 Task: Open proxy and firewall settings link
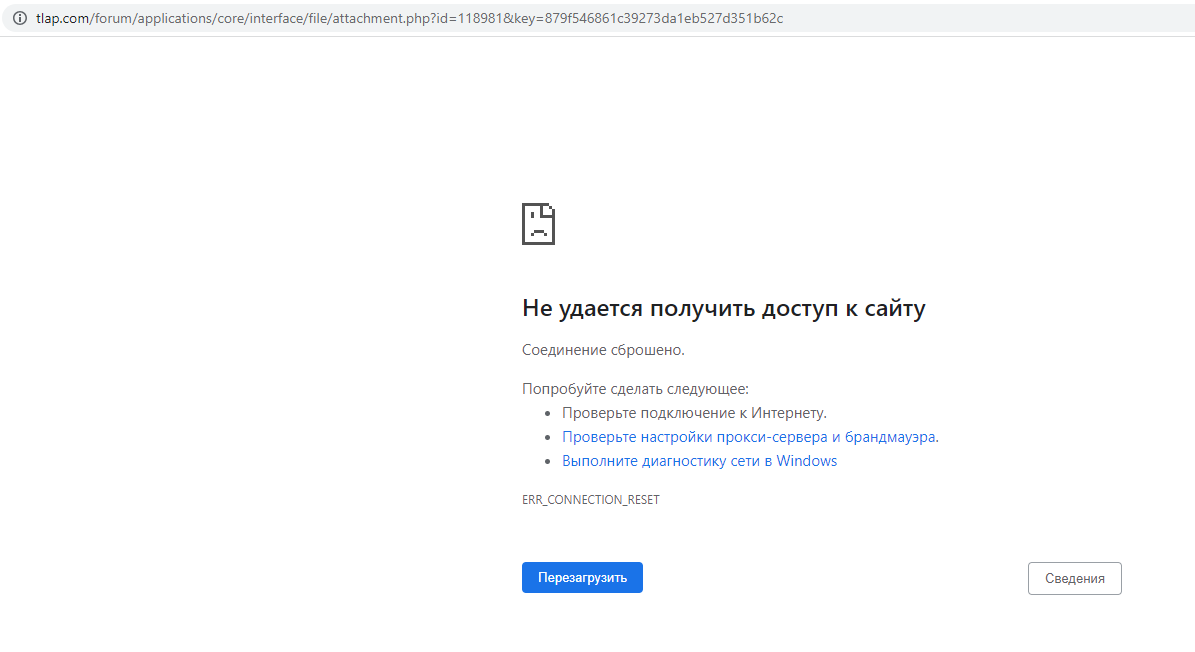pos(750,437)
